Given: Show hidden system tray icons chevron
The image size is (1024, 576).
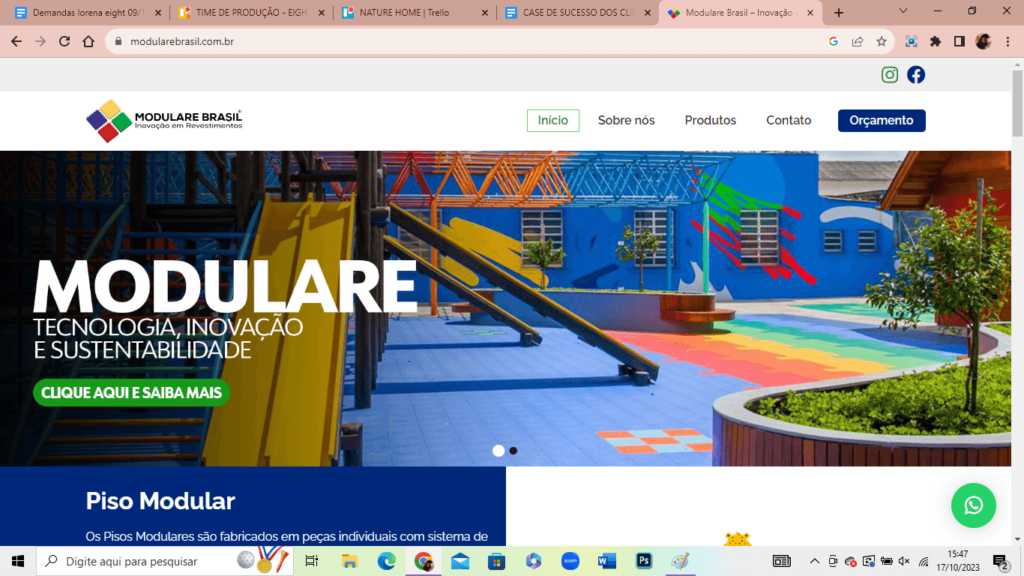Looking at the screenshot, I should click(814, 561).
